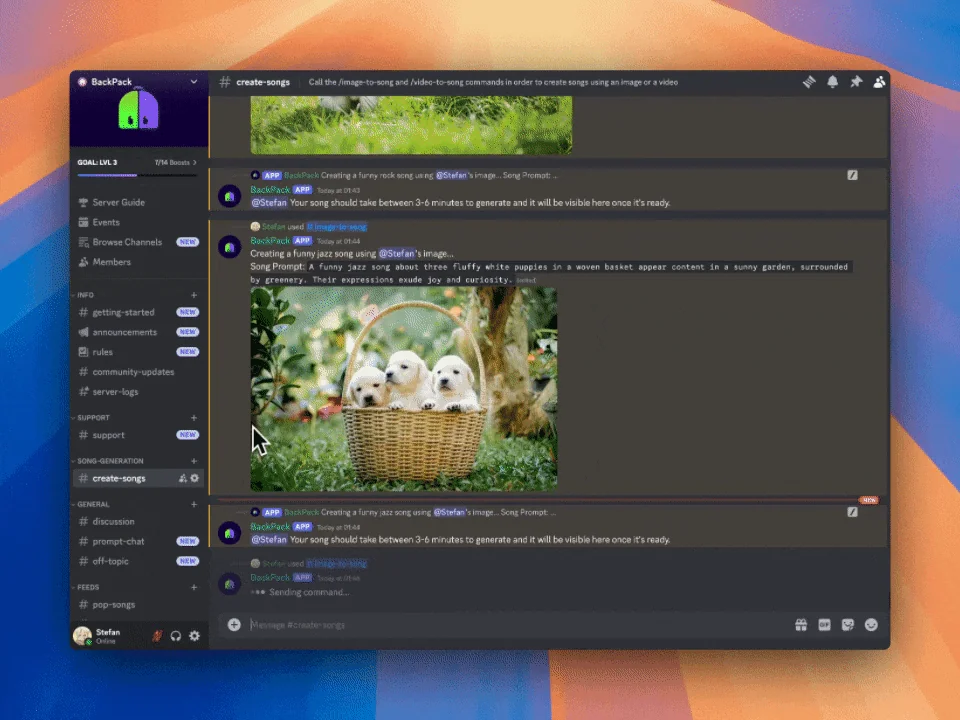Open the threads browser
Screen dimensions: 960x720
click(809, 82)
